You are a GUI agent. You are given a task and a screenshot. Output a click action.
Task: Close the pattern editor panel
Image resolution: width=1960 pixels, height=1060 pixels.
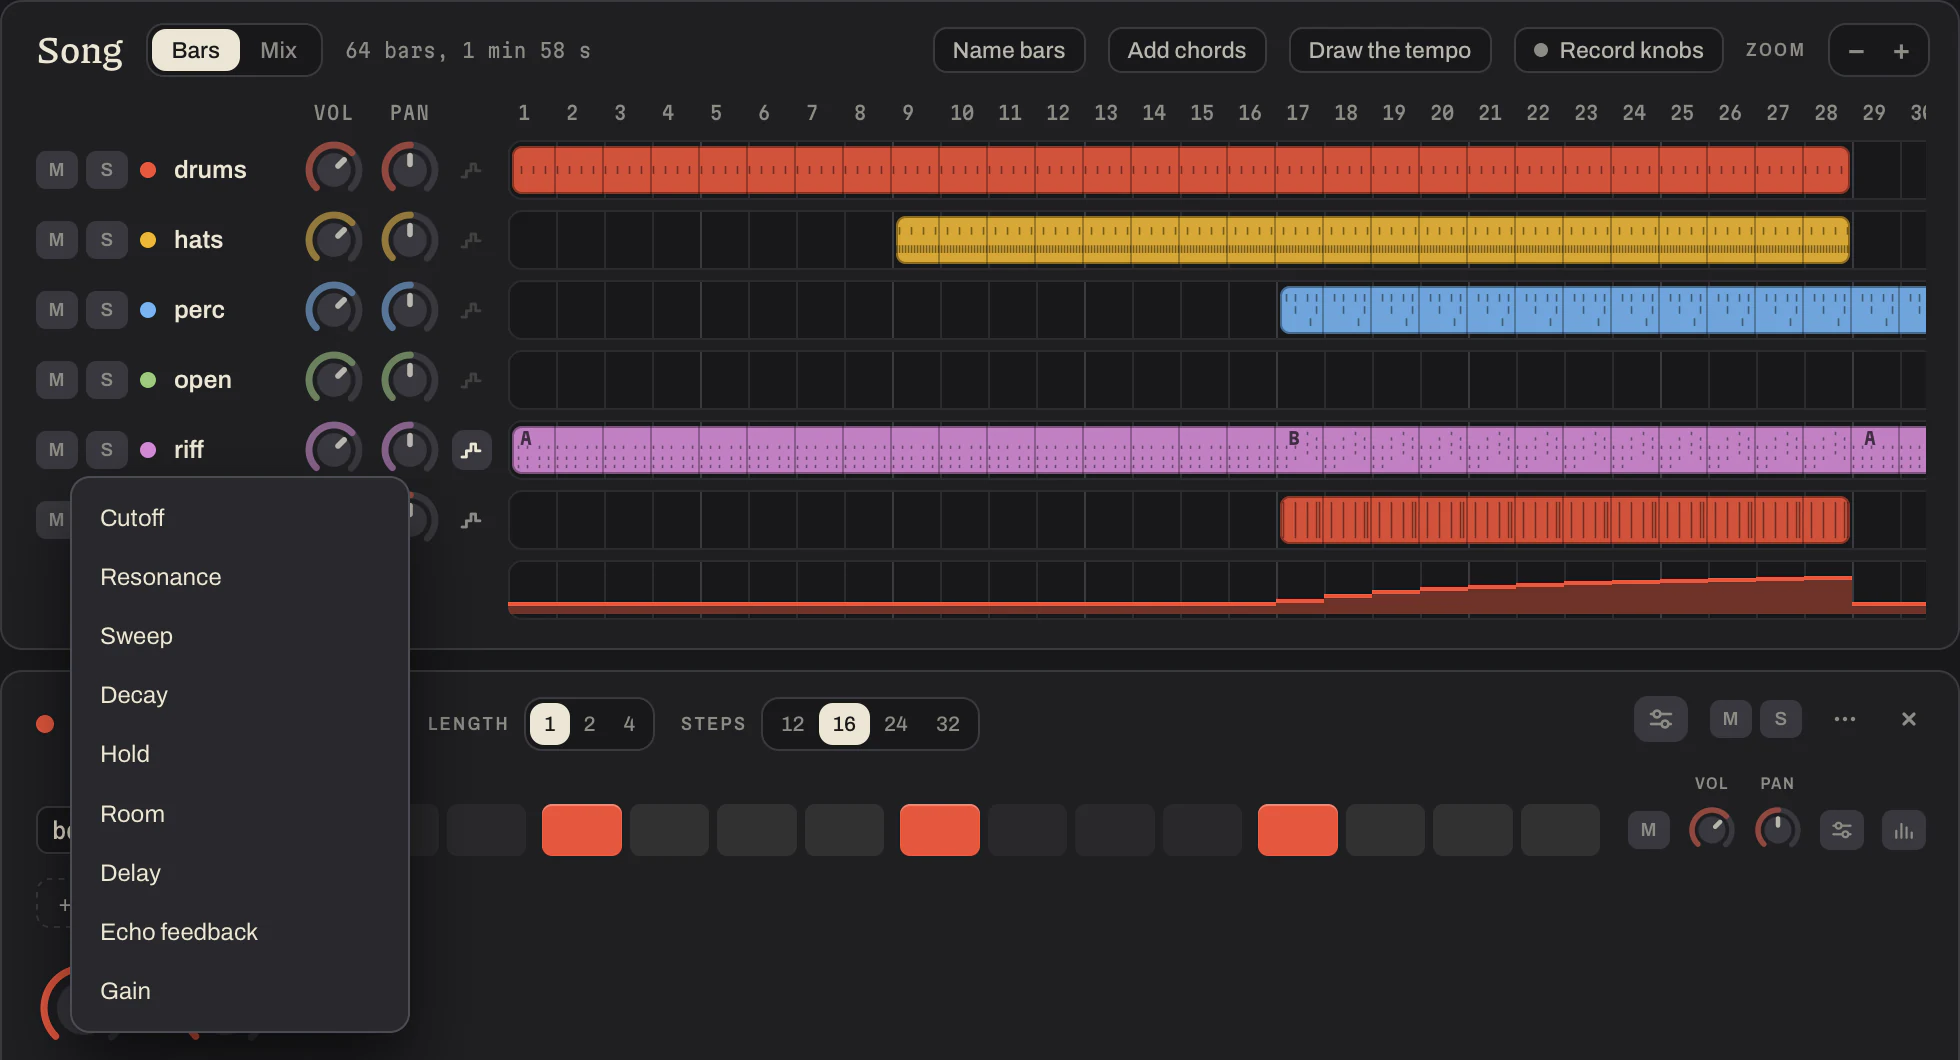[1908, 719]
